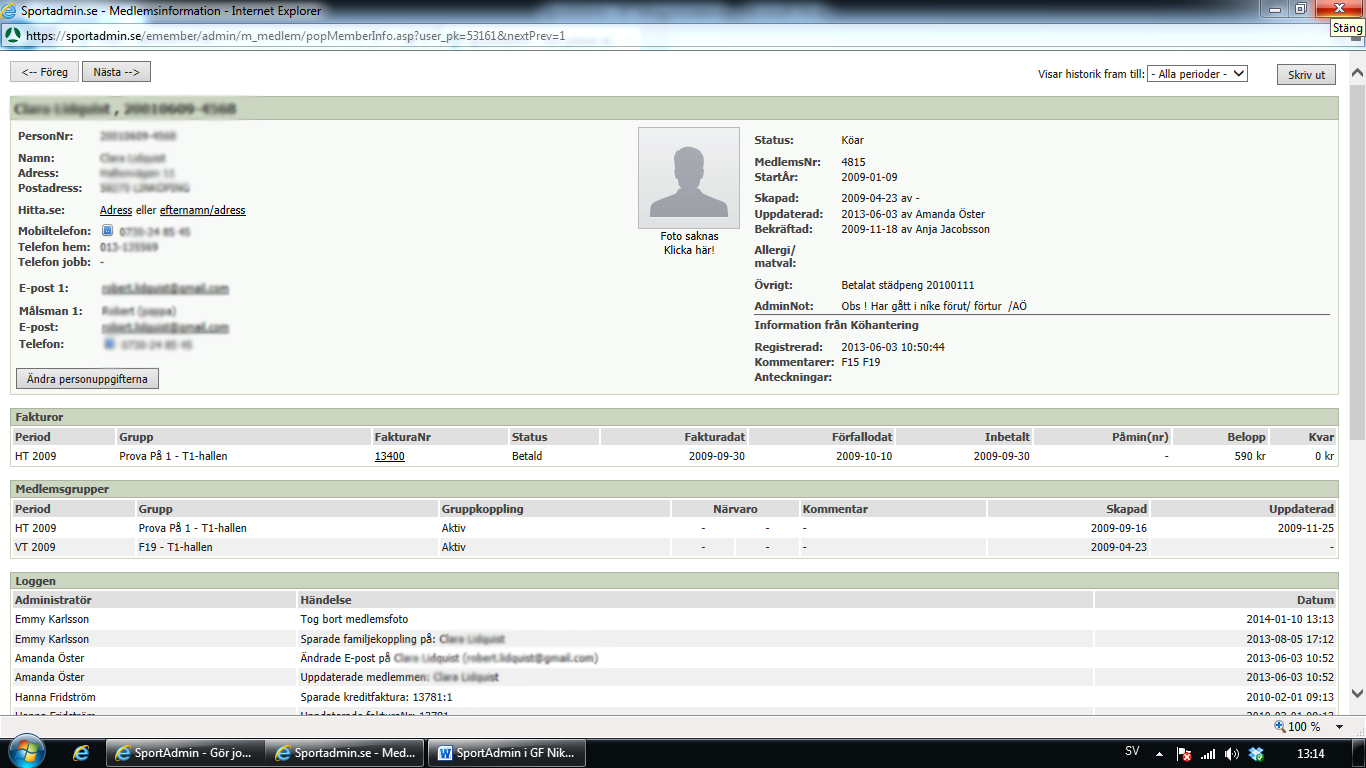Go to previous member with Föreg button
This screenshot has width=1366, height=768.
[44, 72]
